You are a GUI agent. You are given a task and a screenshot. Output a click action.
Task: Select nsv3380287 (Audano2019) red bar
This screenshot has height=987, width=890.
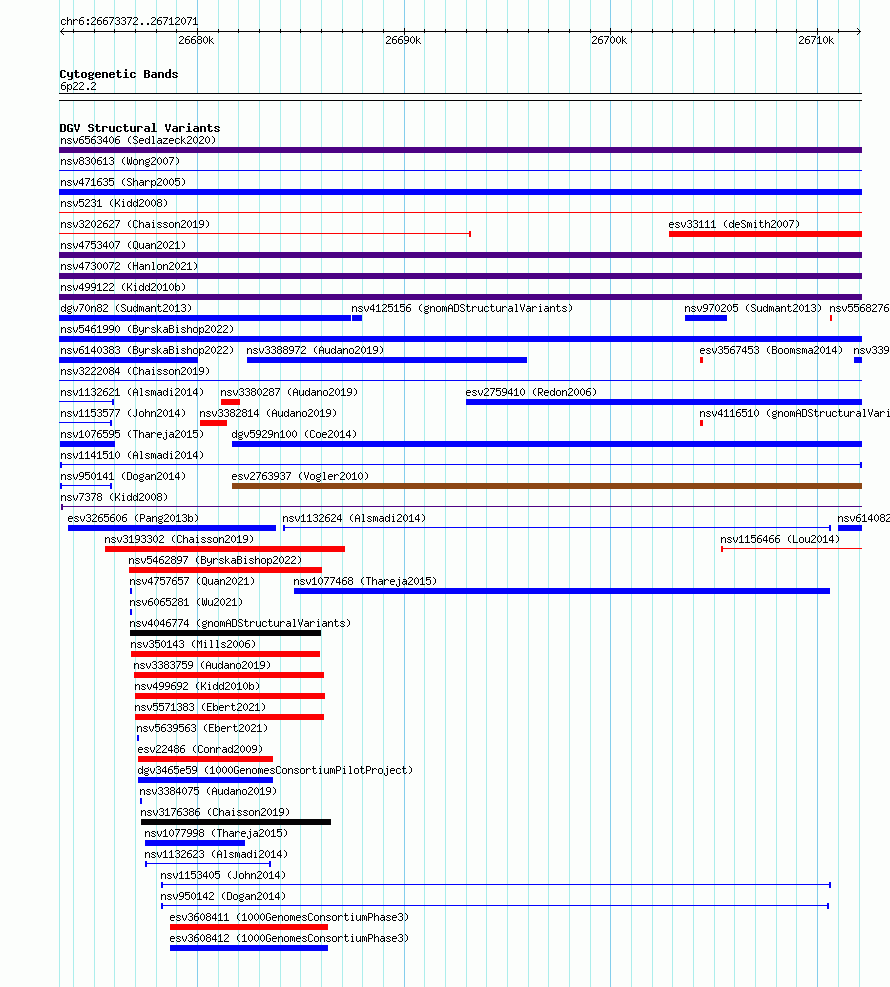click(x=230, y=402)
